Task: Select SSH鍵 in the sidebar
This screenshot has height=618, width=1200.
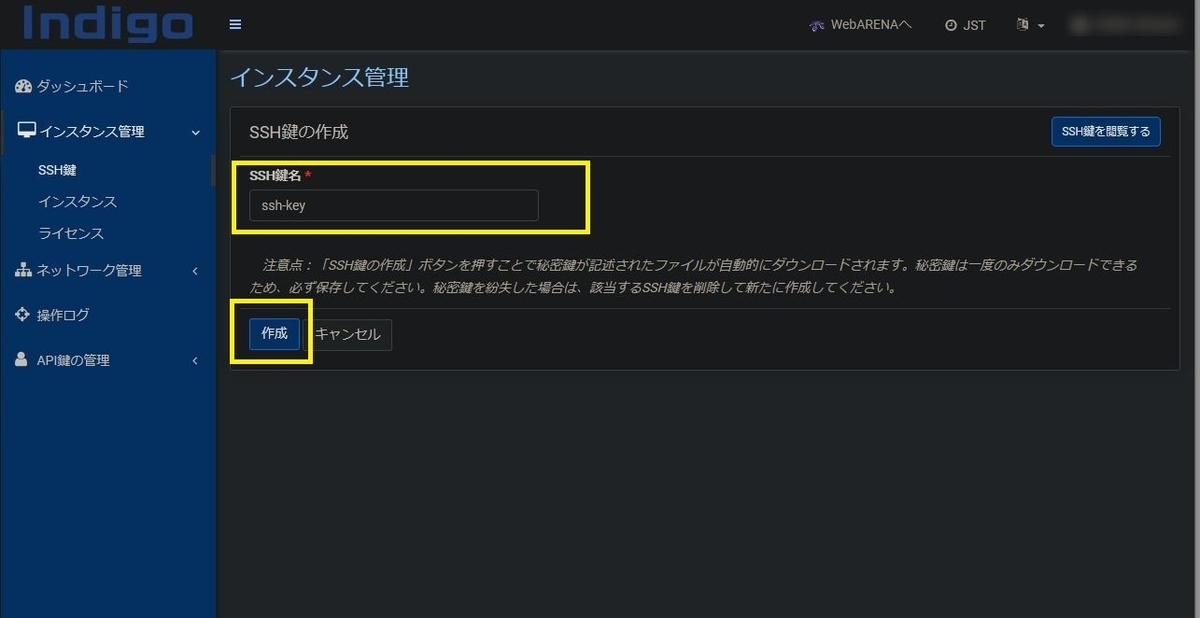Action: coord(55,169)
